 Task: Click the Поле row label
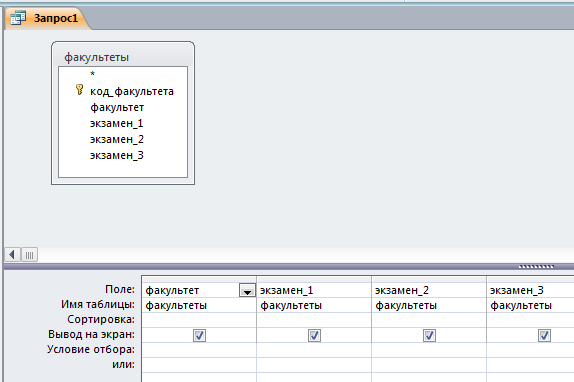click(x=120, y=289)
